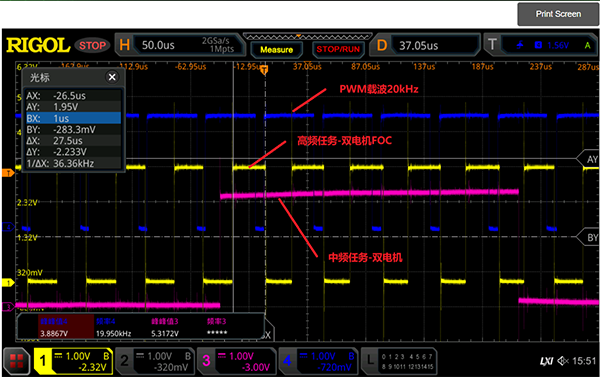Click the Print Screen button
This screenshot has height=377, width=600.
pos(558,14)
